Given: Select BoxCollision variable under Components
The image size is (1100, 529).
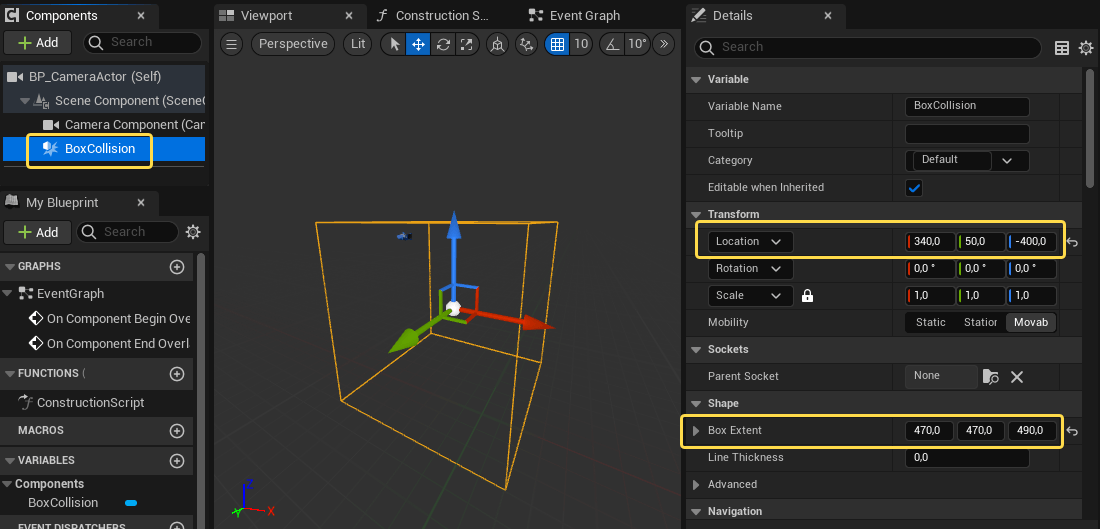Looking at the screenshot, I should pyautogui.click(x=63, y=503).
